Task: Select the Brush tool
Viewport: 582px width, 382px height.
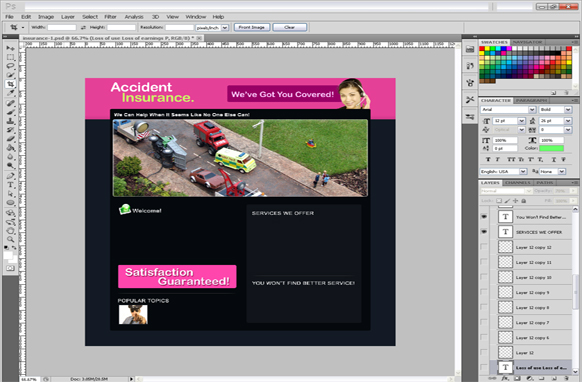Action: pyautogui.click(x=10, y=112)
